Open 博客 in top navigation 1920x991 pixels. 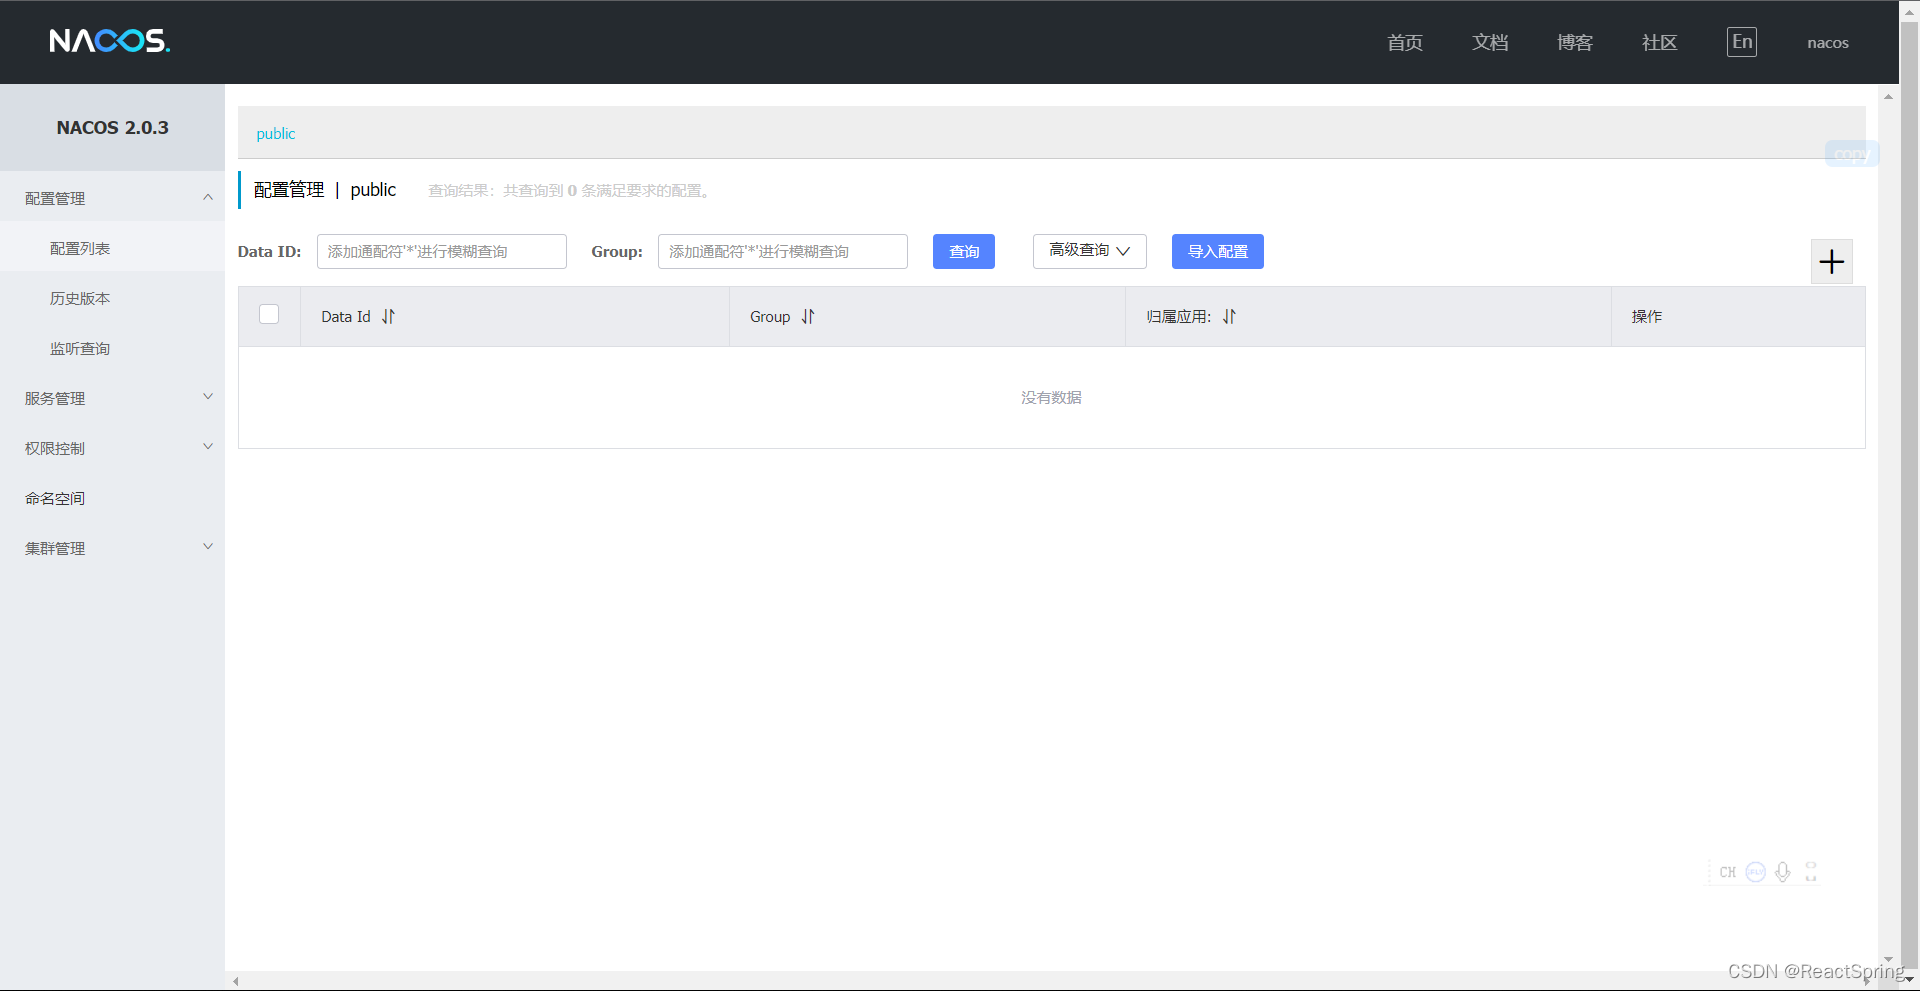point(1574,42)
